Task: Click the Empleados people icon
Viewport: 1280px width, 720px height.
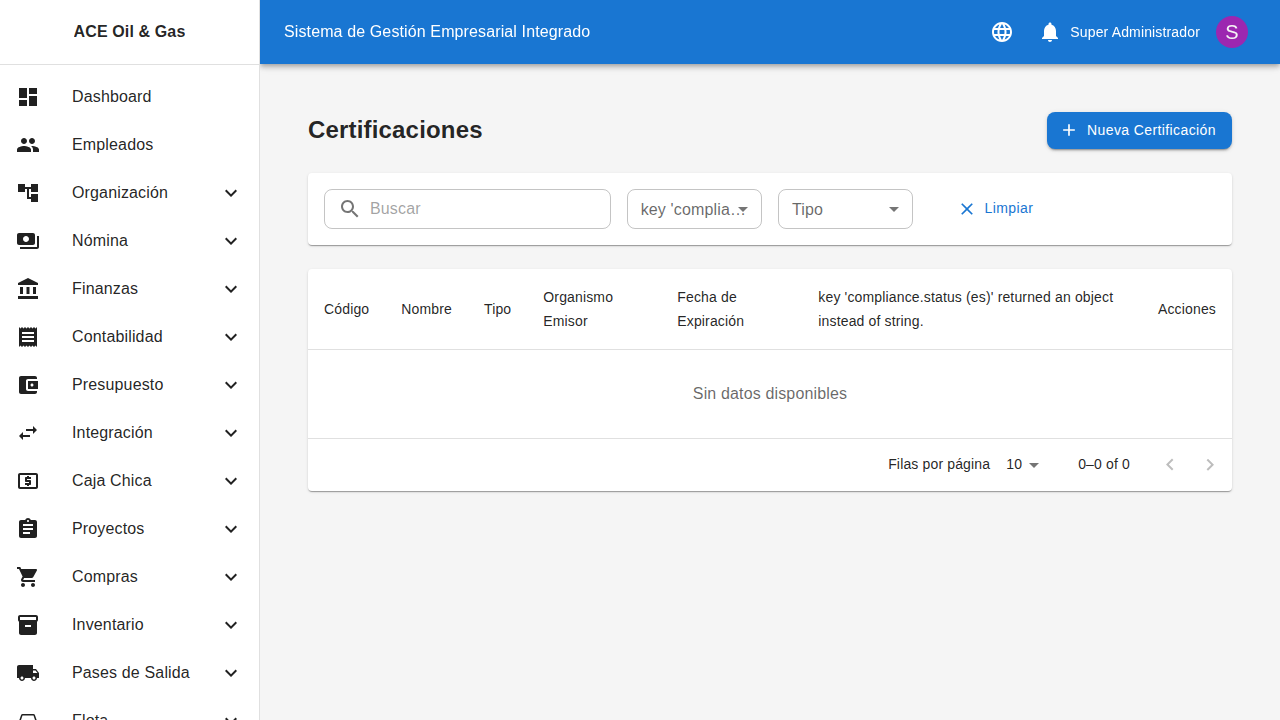Action: click(x=28, y=145)
